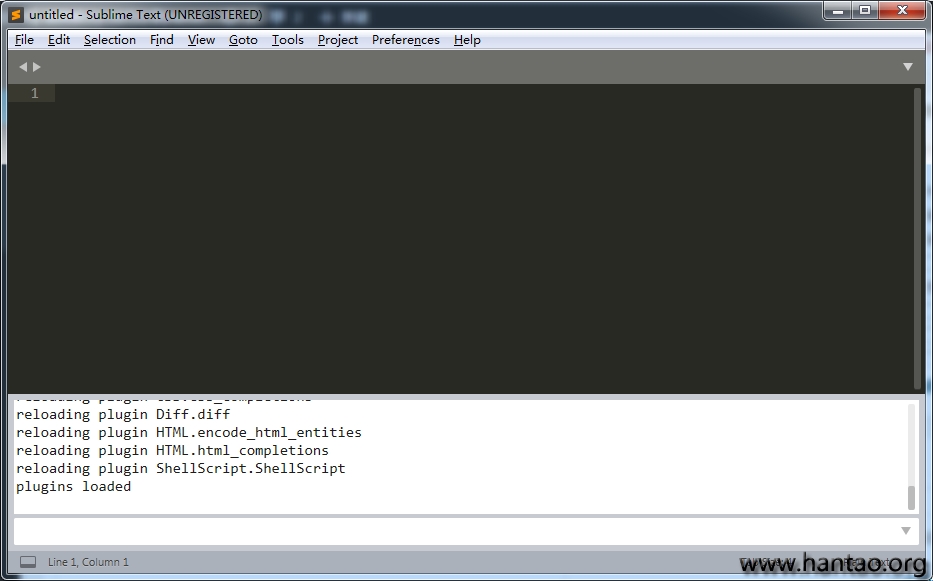The height and width of the screenshot is (581, 933).
Task: Expand the console input history arrow
Action: click(906, 531)
